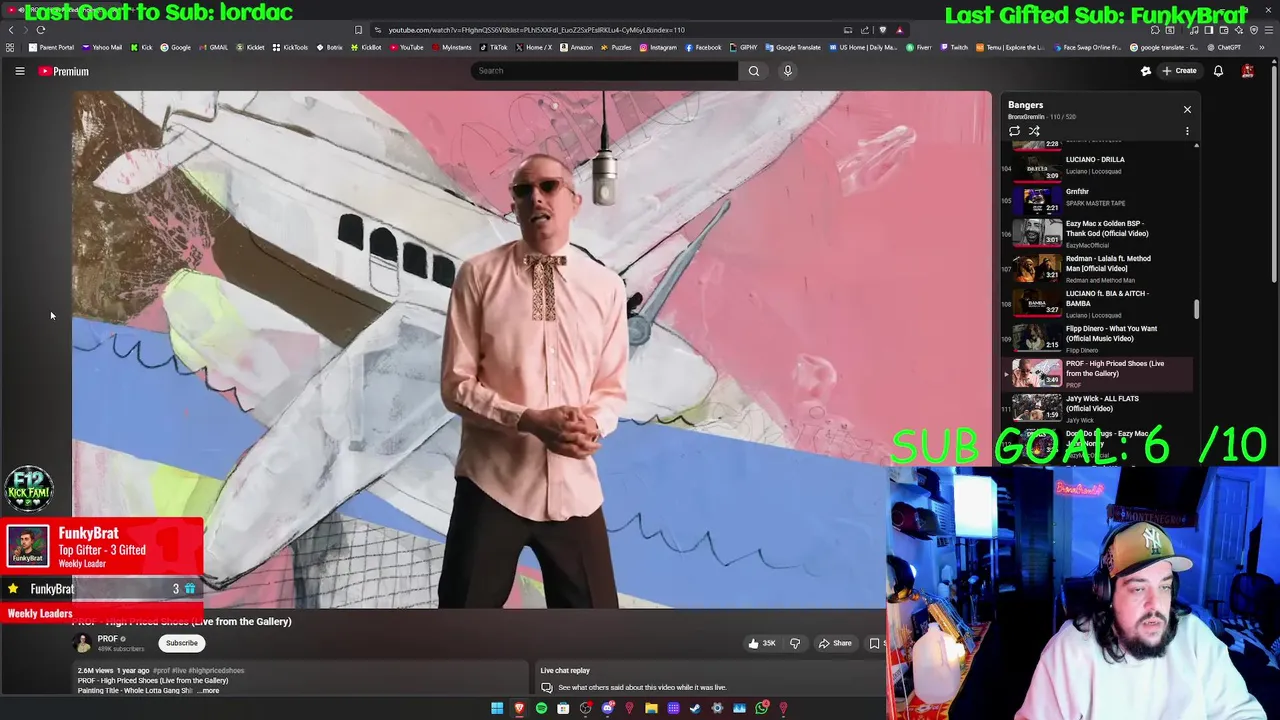The height and width of the screenshot is (720, 1280).
Task: Open Discord from the taskbar
Action: click(x=607, y=709)
